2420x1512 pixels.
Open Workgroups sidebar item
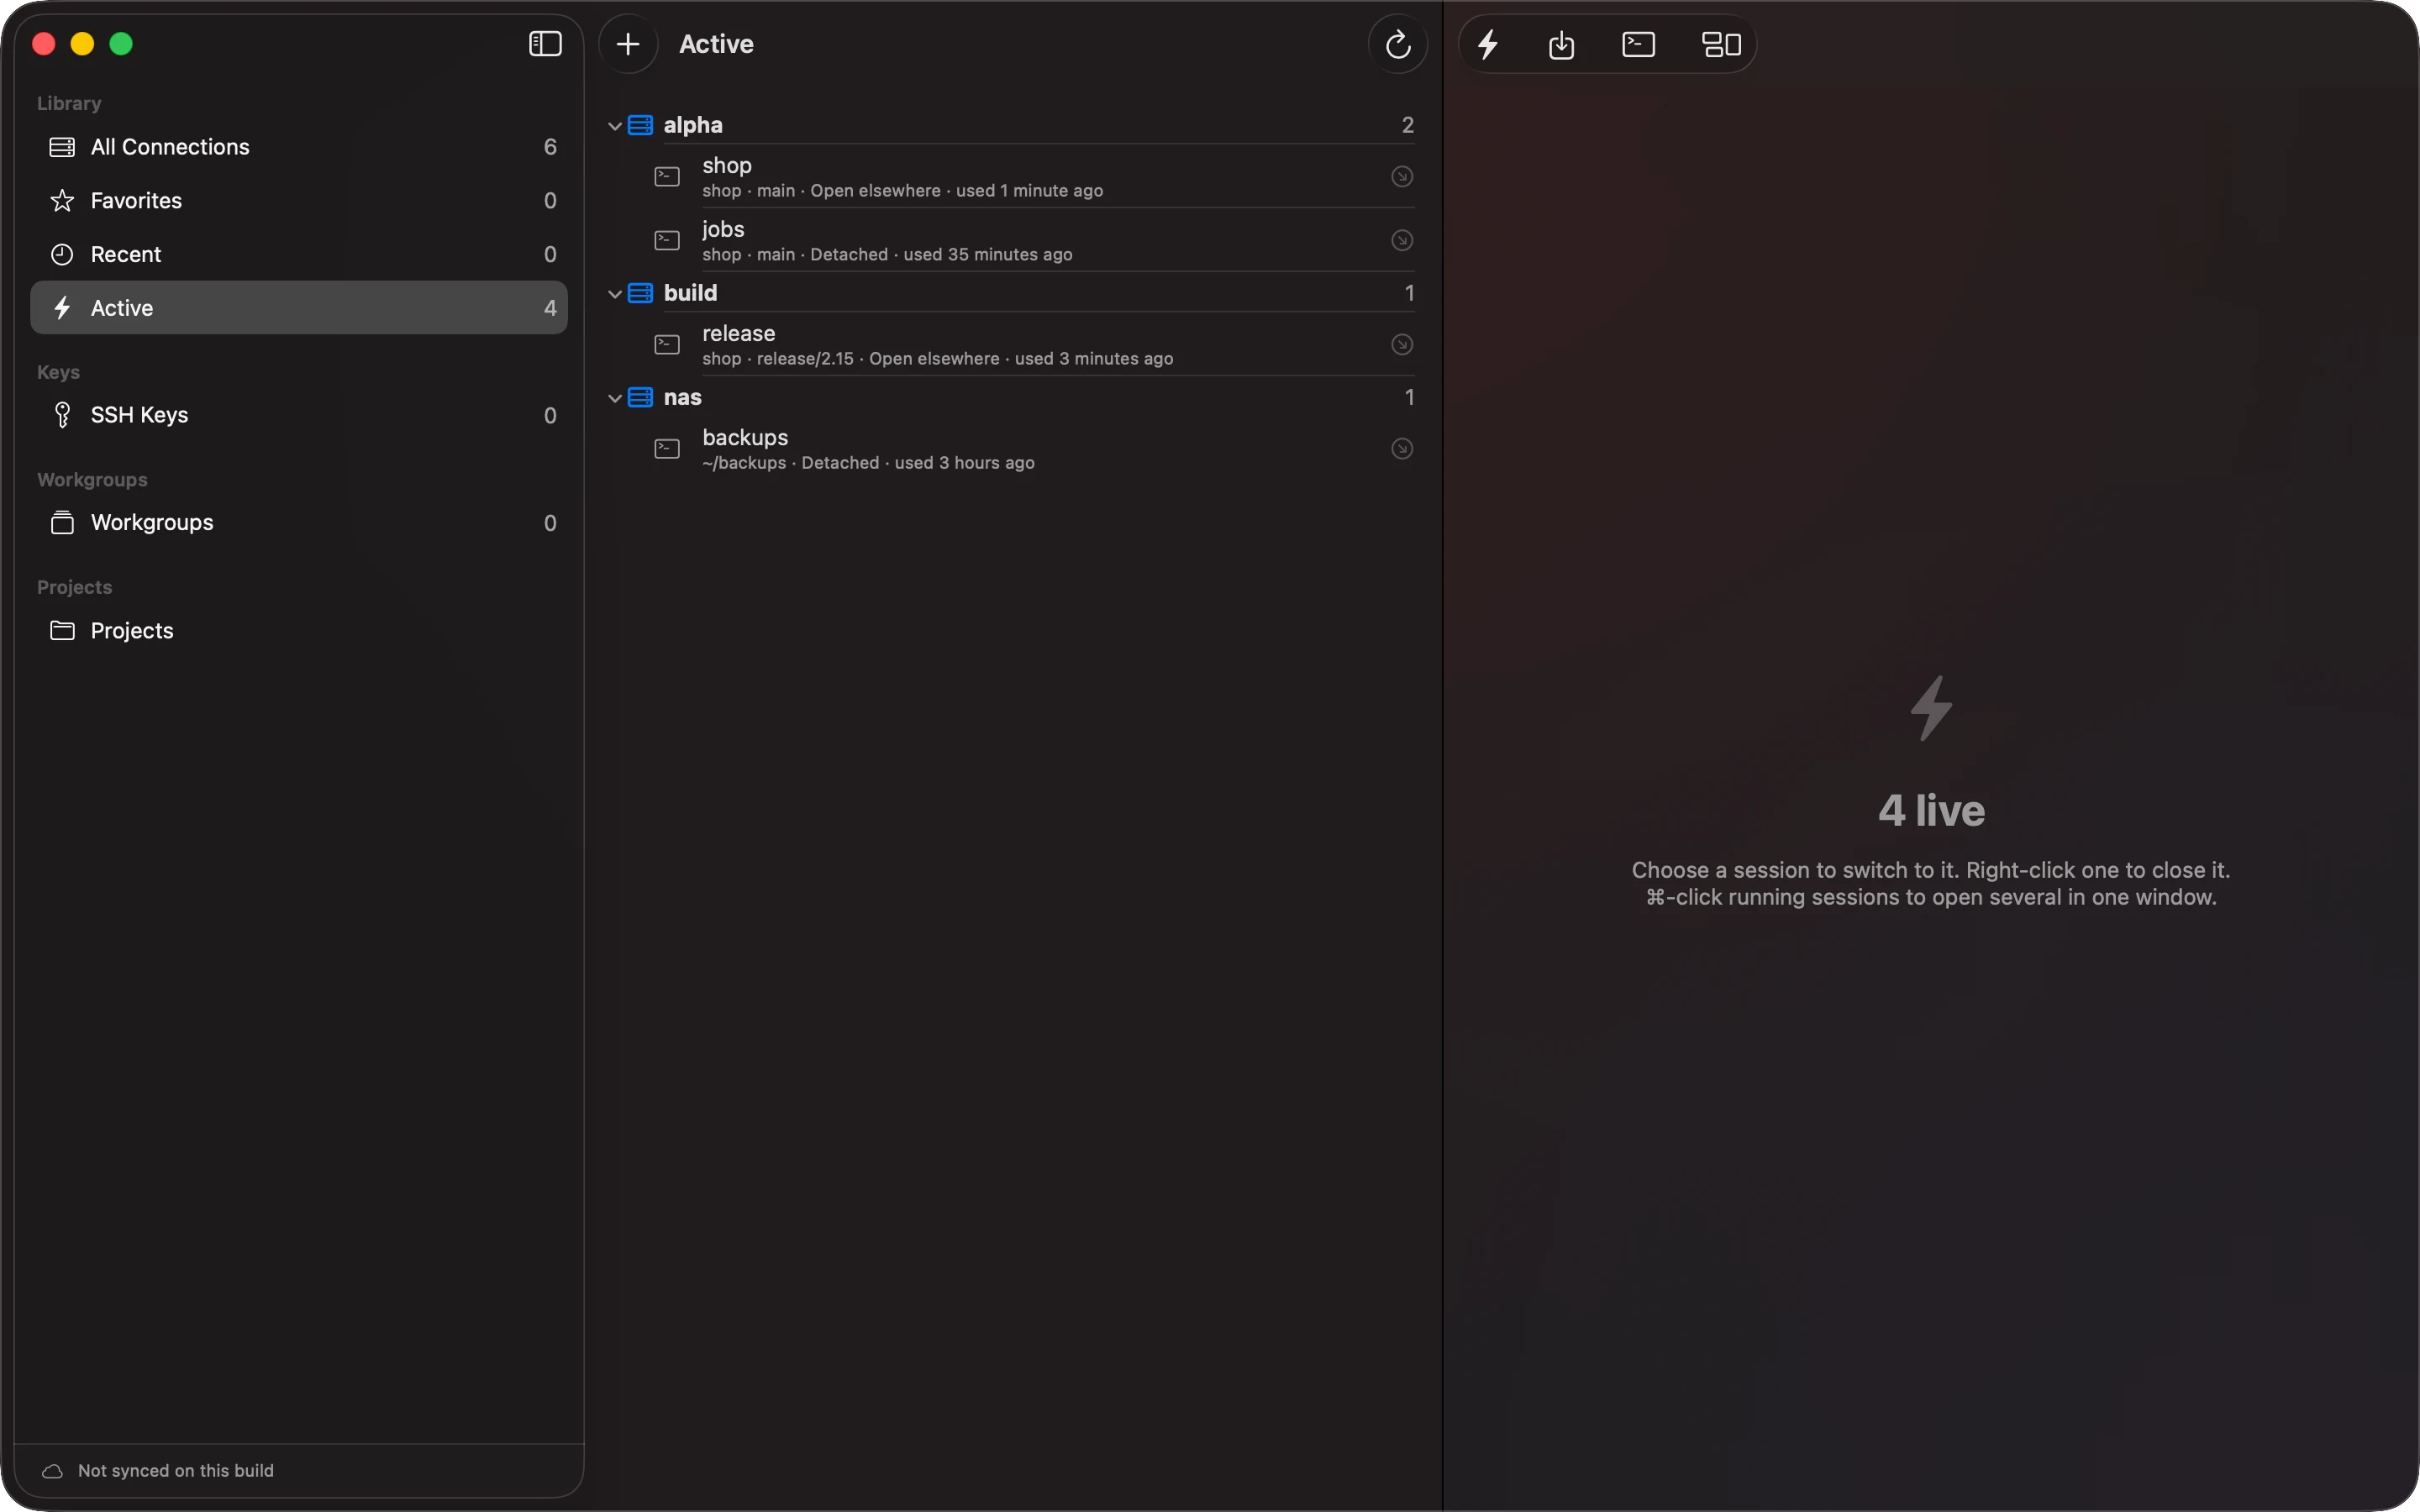[x=299, y=523]
